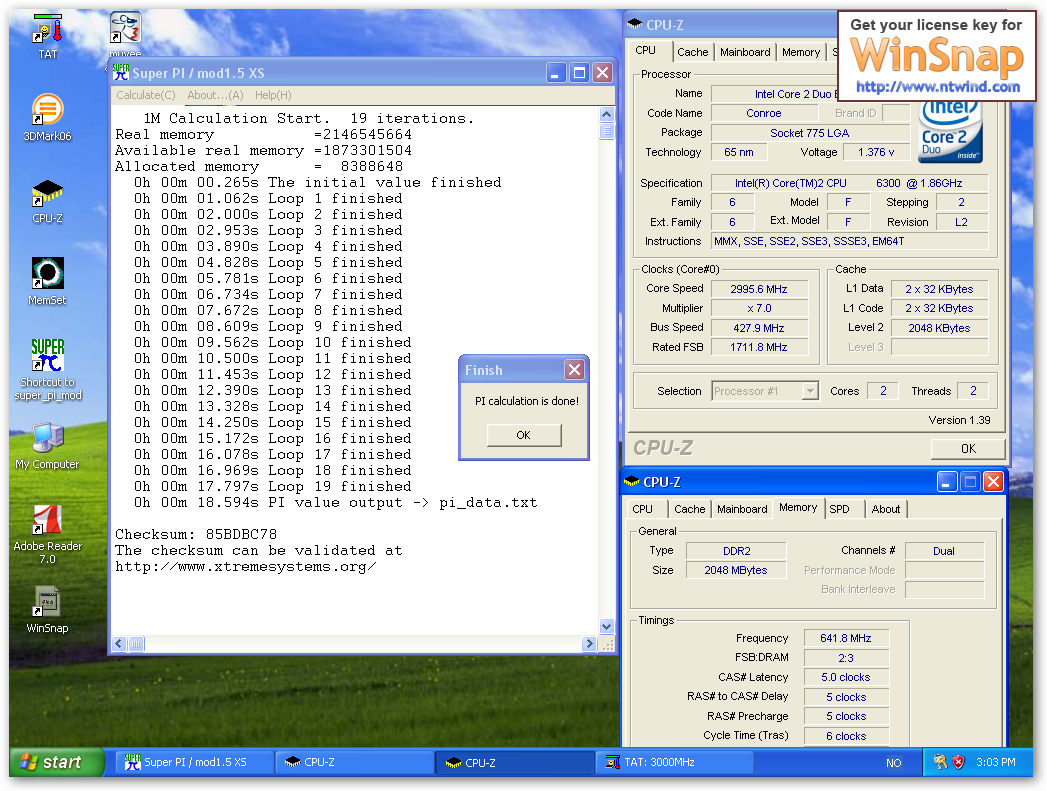Click the Core Speed value 2995.6 MHz

click(x=759, y=289)
